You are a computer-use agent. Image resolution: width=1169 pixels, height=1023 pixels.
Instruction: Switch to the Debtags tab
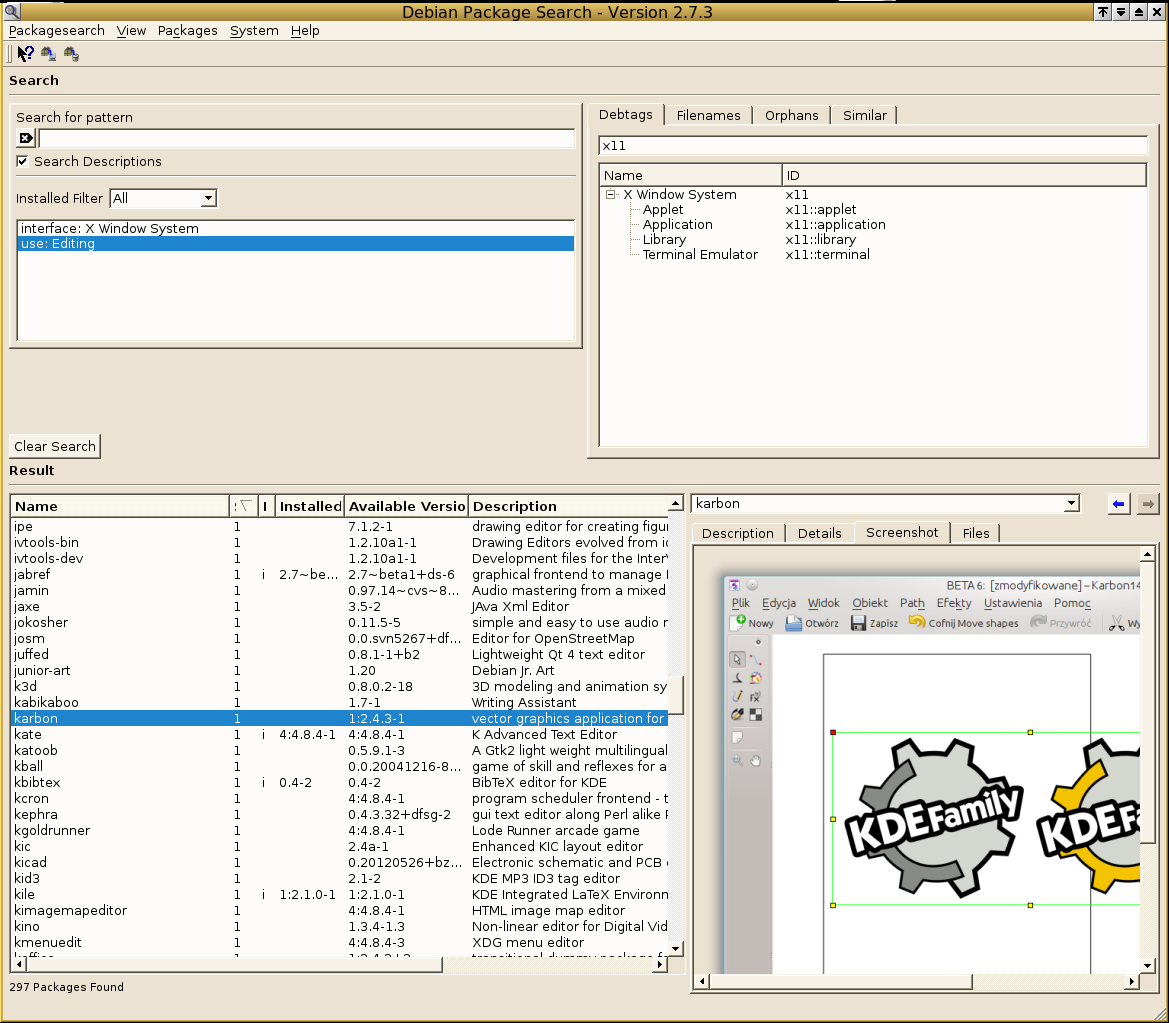(626, 114)
